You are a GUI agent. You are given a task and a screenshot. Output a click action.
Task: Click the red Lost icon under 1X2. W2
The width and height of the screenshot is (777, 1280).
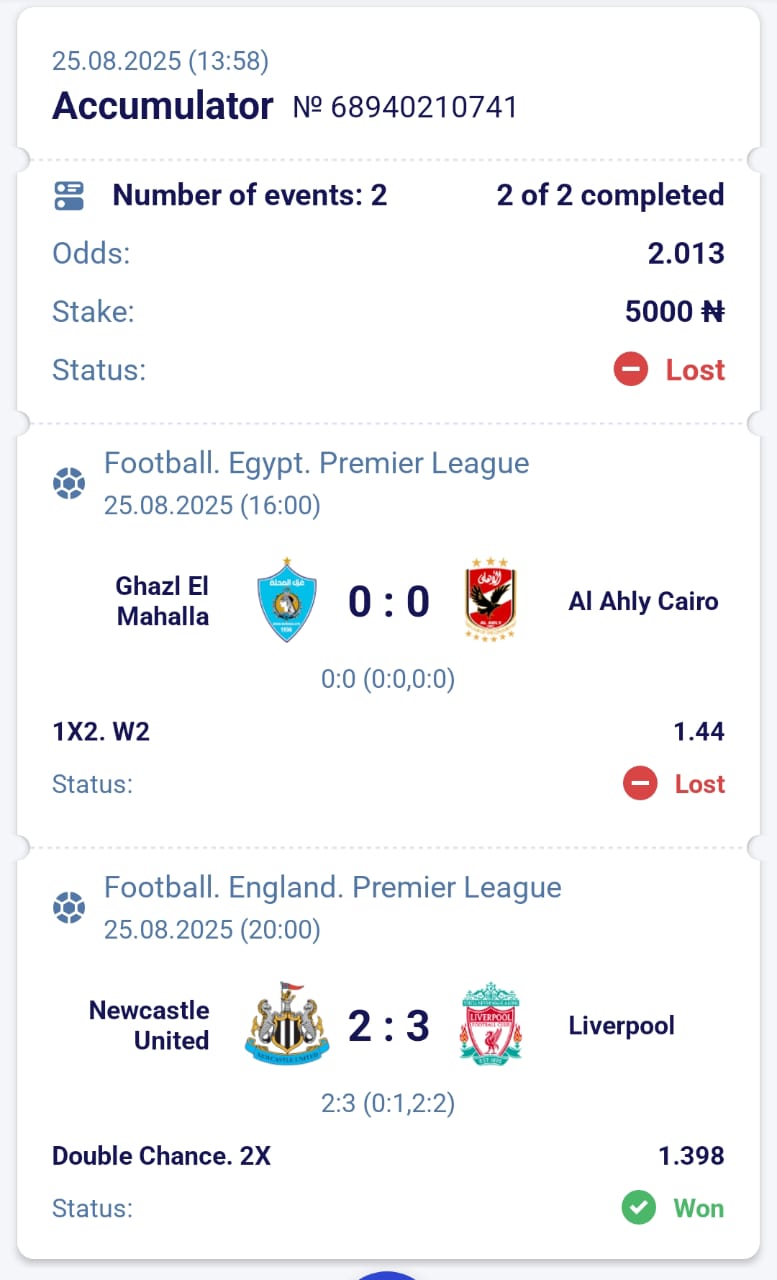pos(640,784)
